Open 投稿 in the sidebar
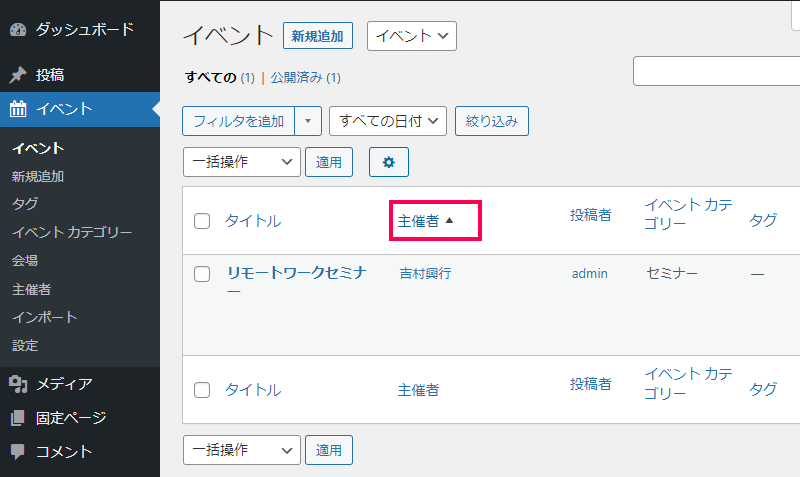The image size is (800, 477). click(x=50, y=75)
